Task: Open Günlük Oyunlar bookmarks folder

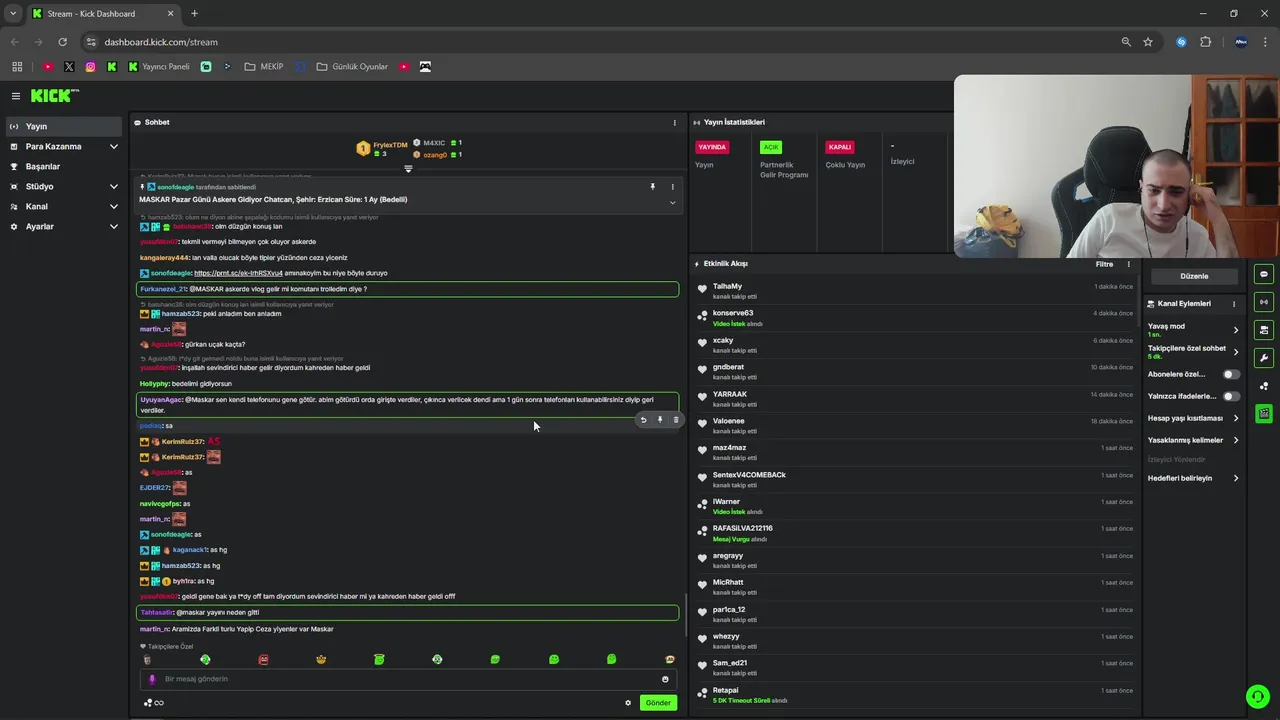Action: (x=352, y=67)
